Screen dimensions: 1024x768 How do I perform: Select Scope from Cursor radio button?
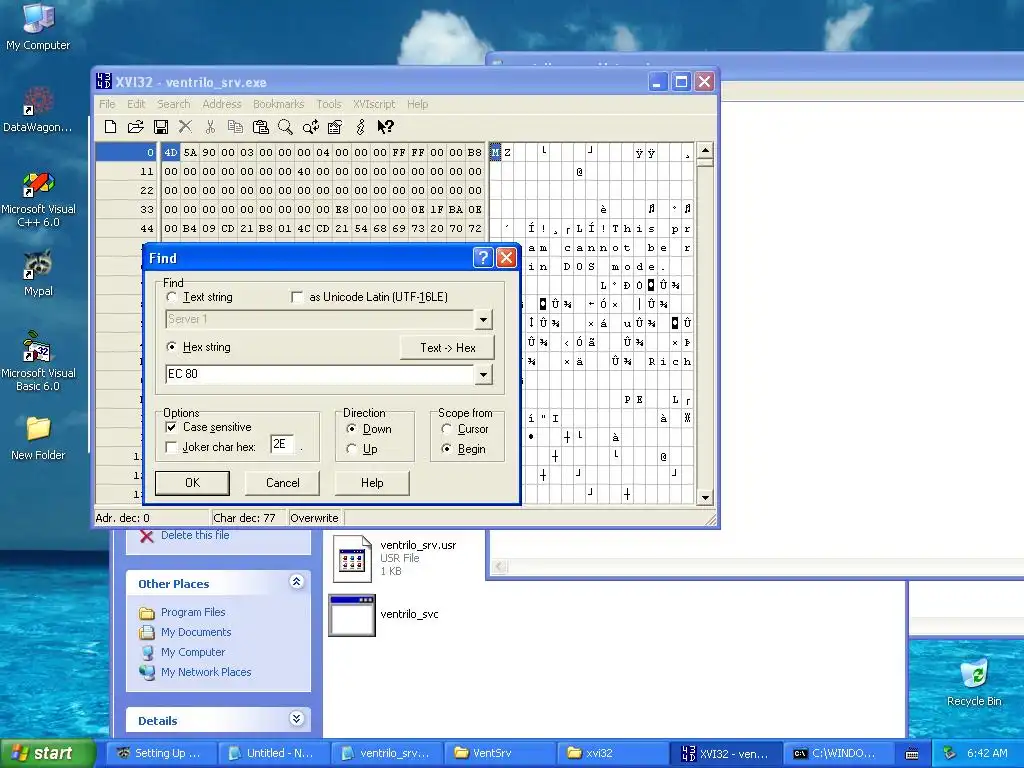[447, 429]
